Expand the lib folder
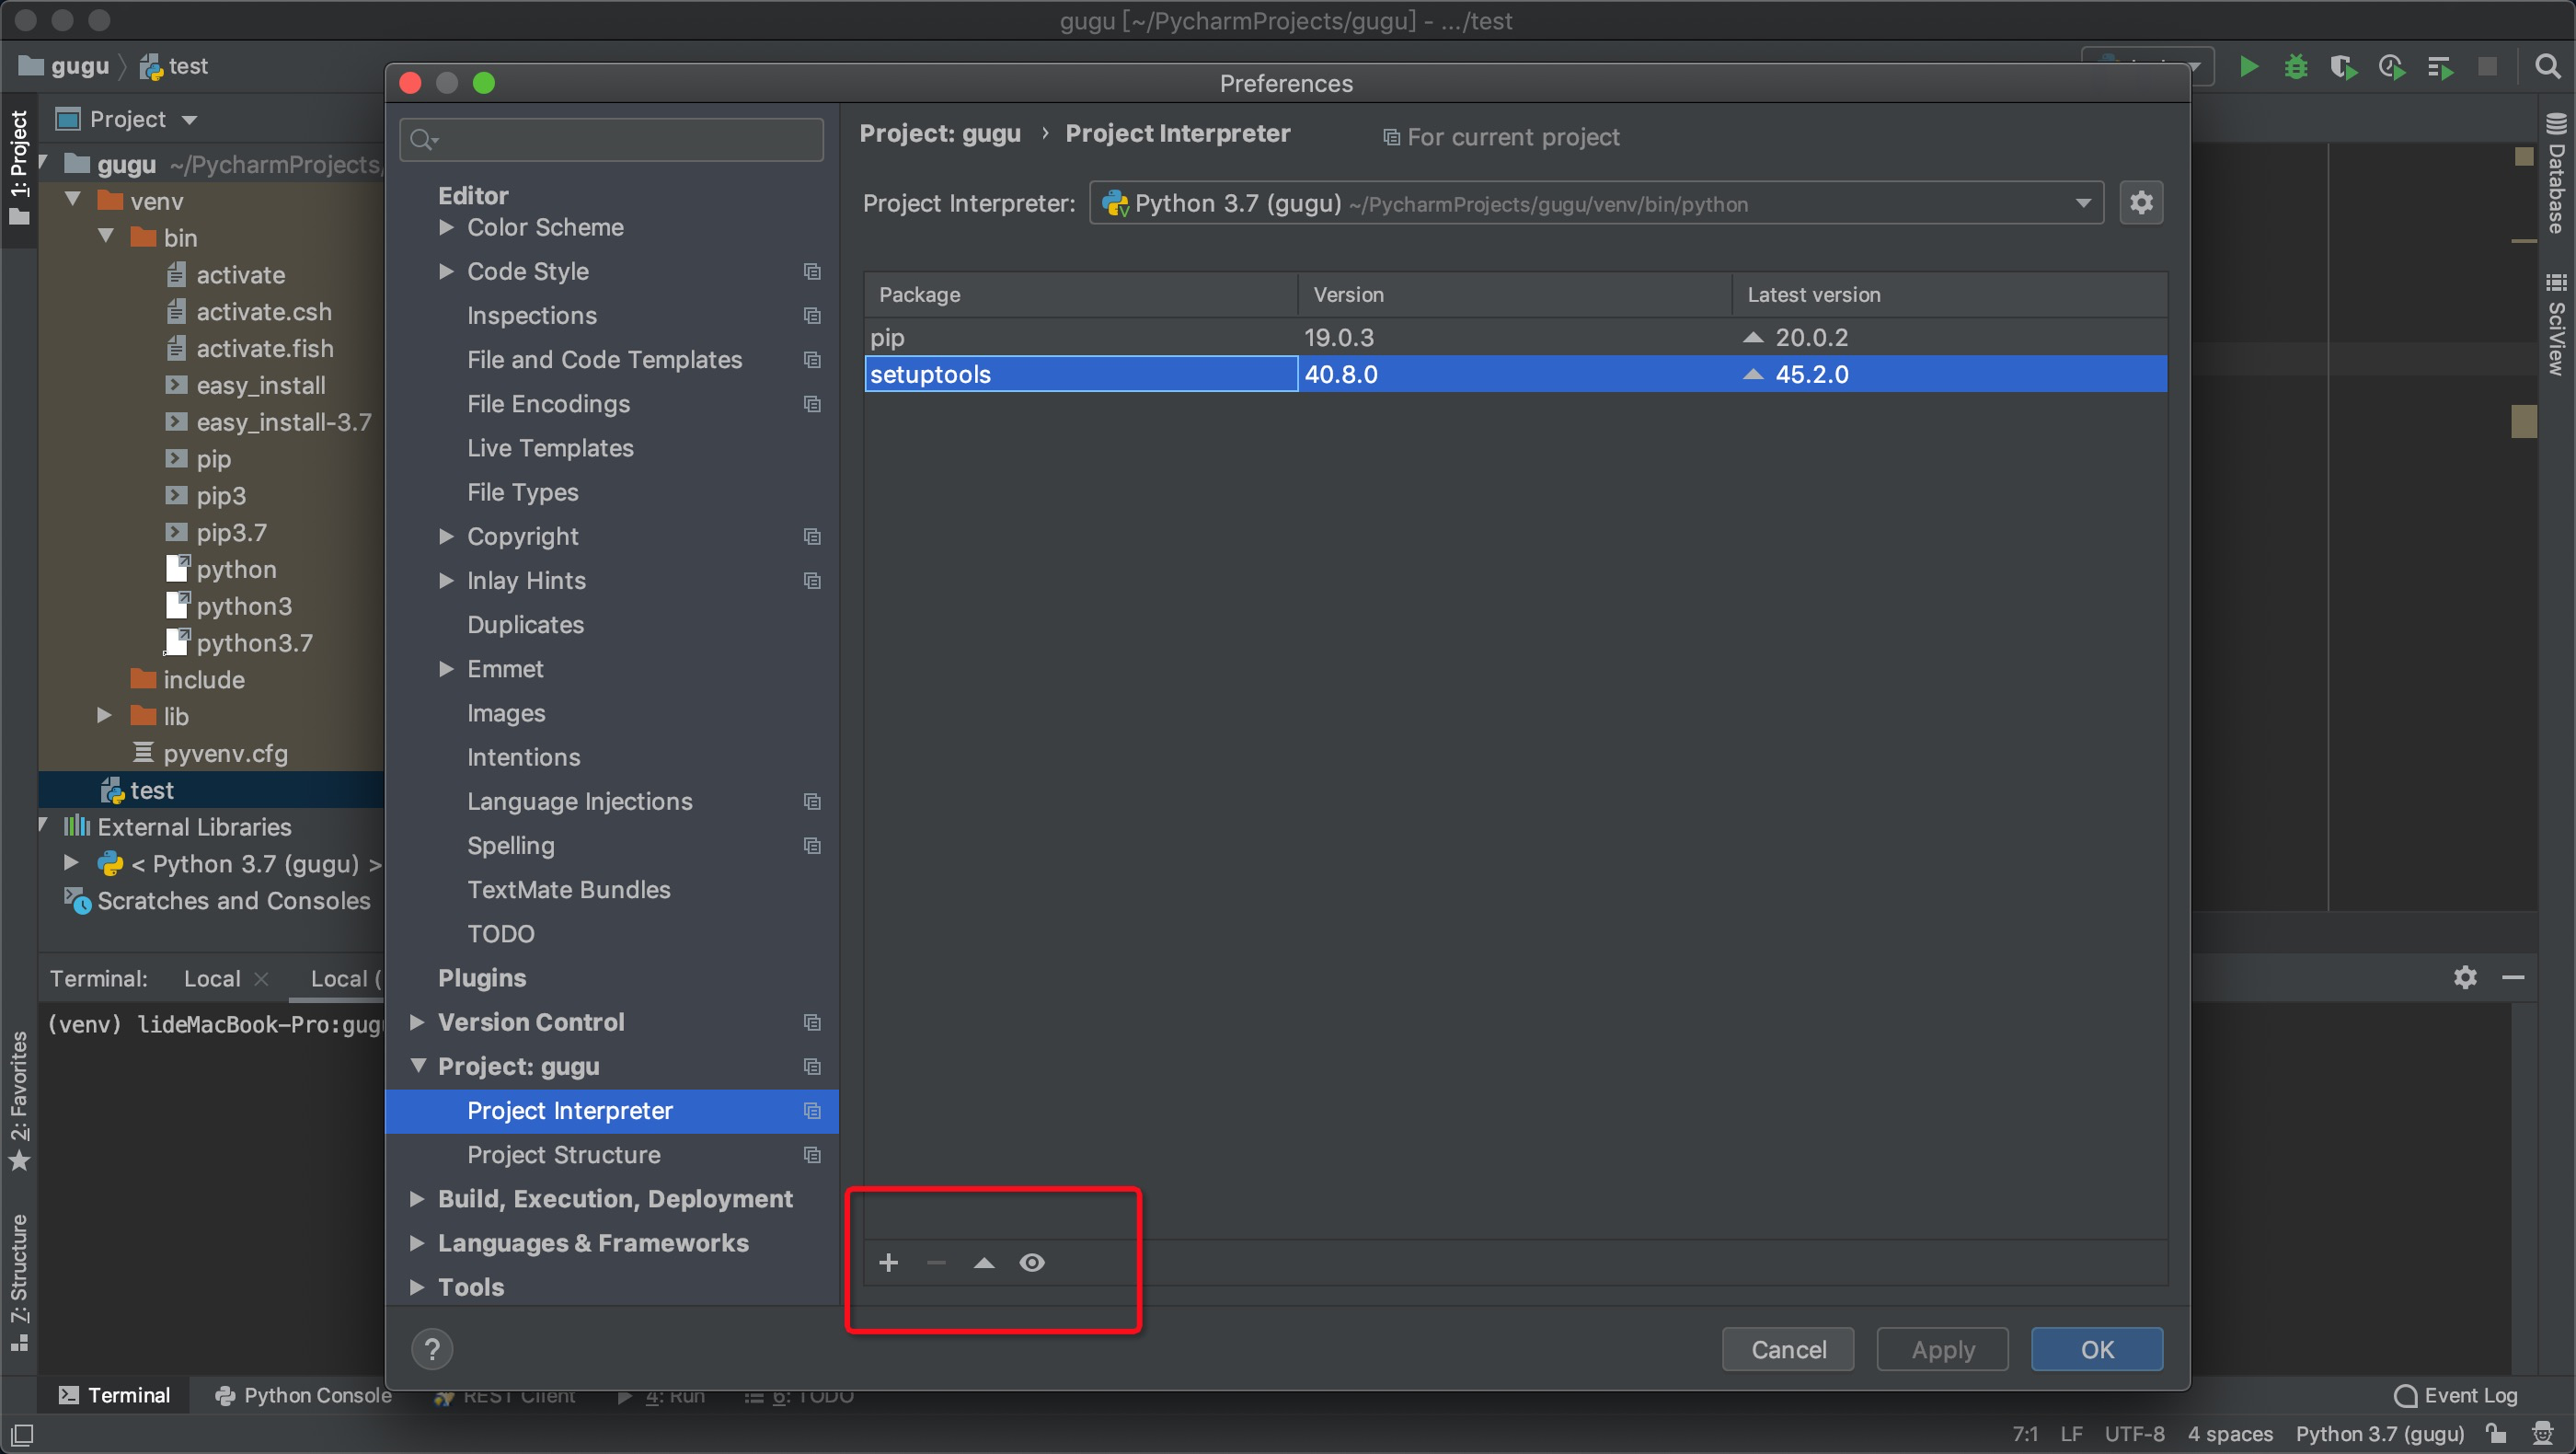This screenshot has height=1454, width=2576. [104, 716]
